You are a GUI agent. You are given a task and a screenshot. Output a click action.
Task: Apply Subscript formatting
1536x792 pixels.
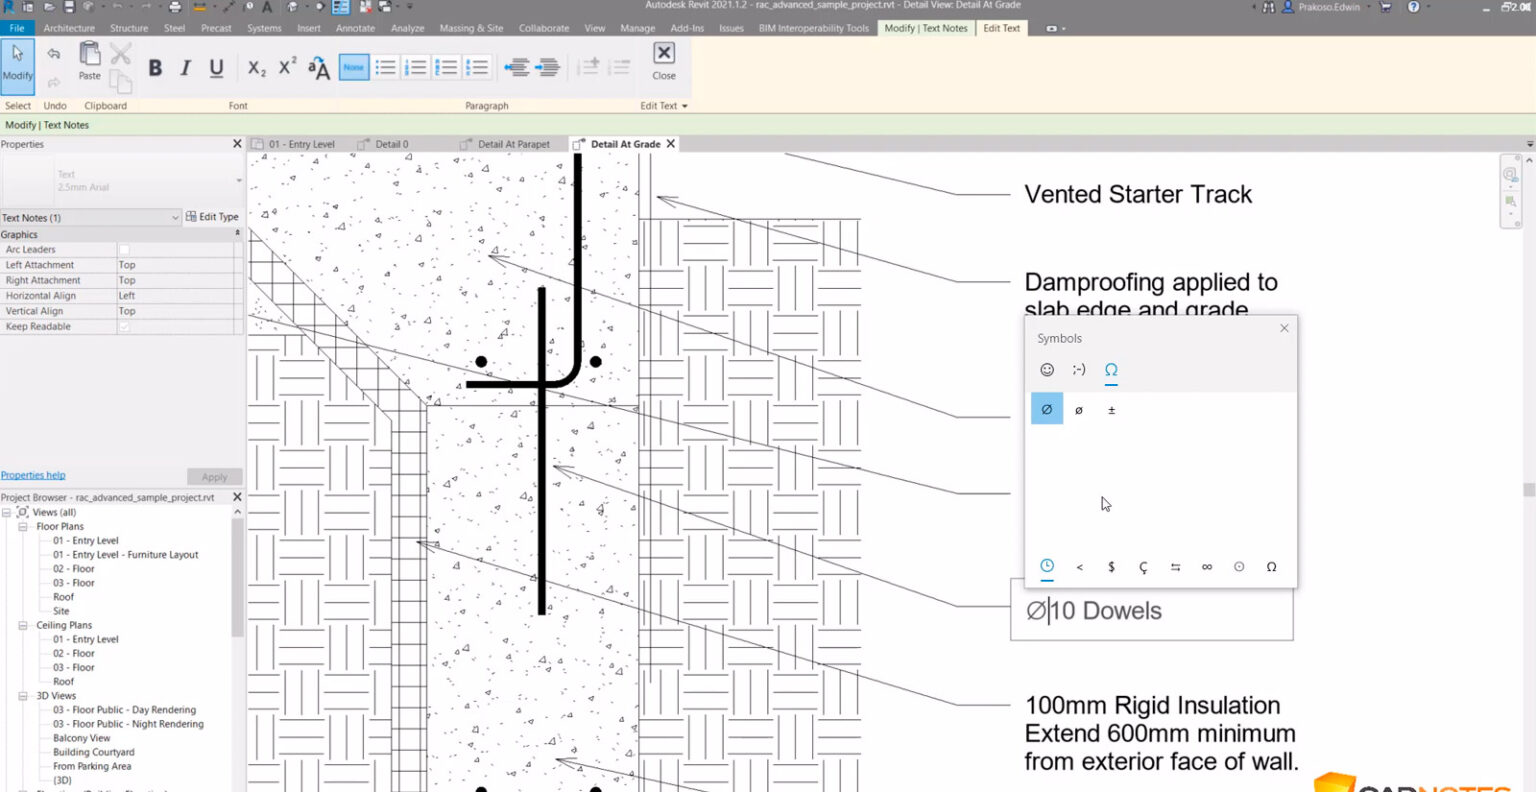coord(257,68)
